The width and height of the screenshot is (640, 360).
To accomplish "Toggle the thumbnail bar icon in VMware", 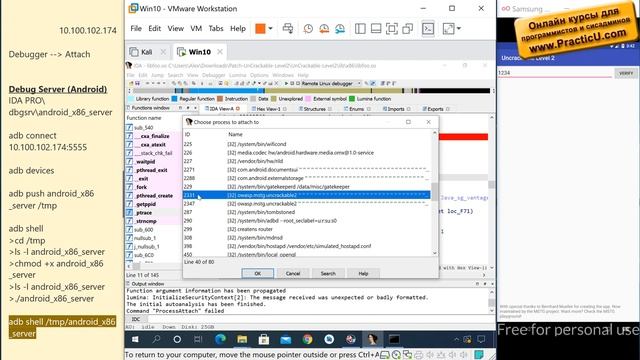I will pyautogui.click(x=376, y=29).
